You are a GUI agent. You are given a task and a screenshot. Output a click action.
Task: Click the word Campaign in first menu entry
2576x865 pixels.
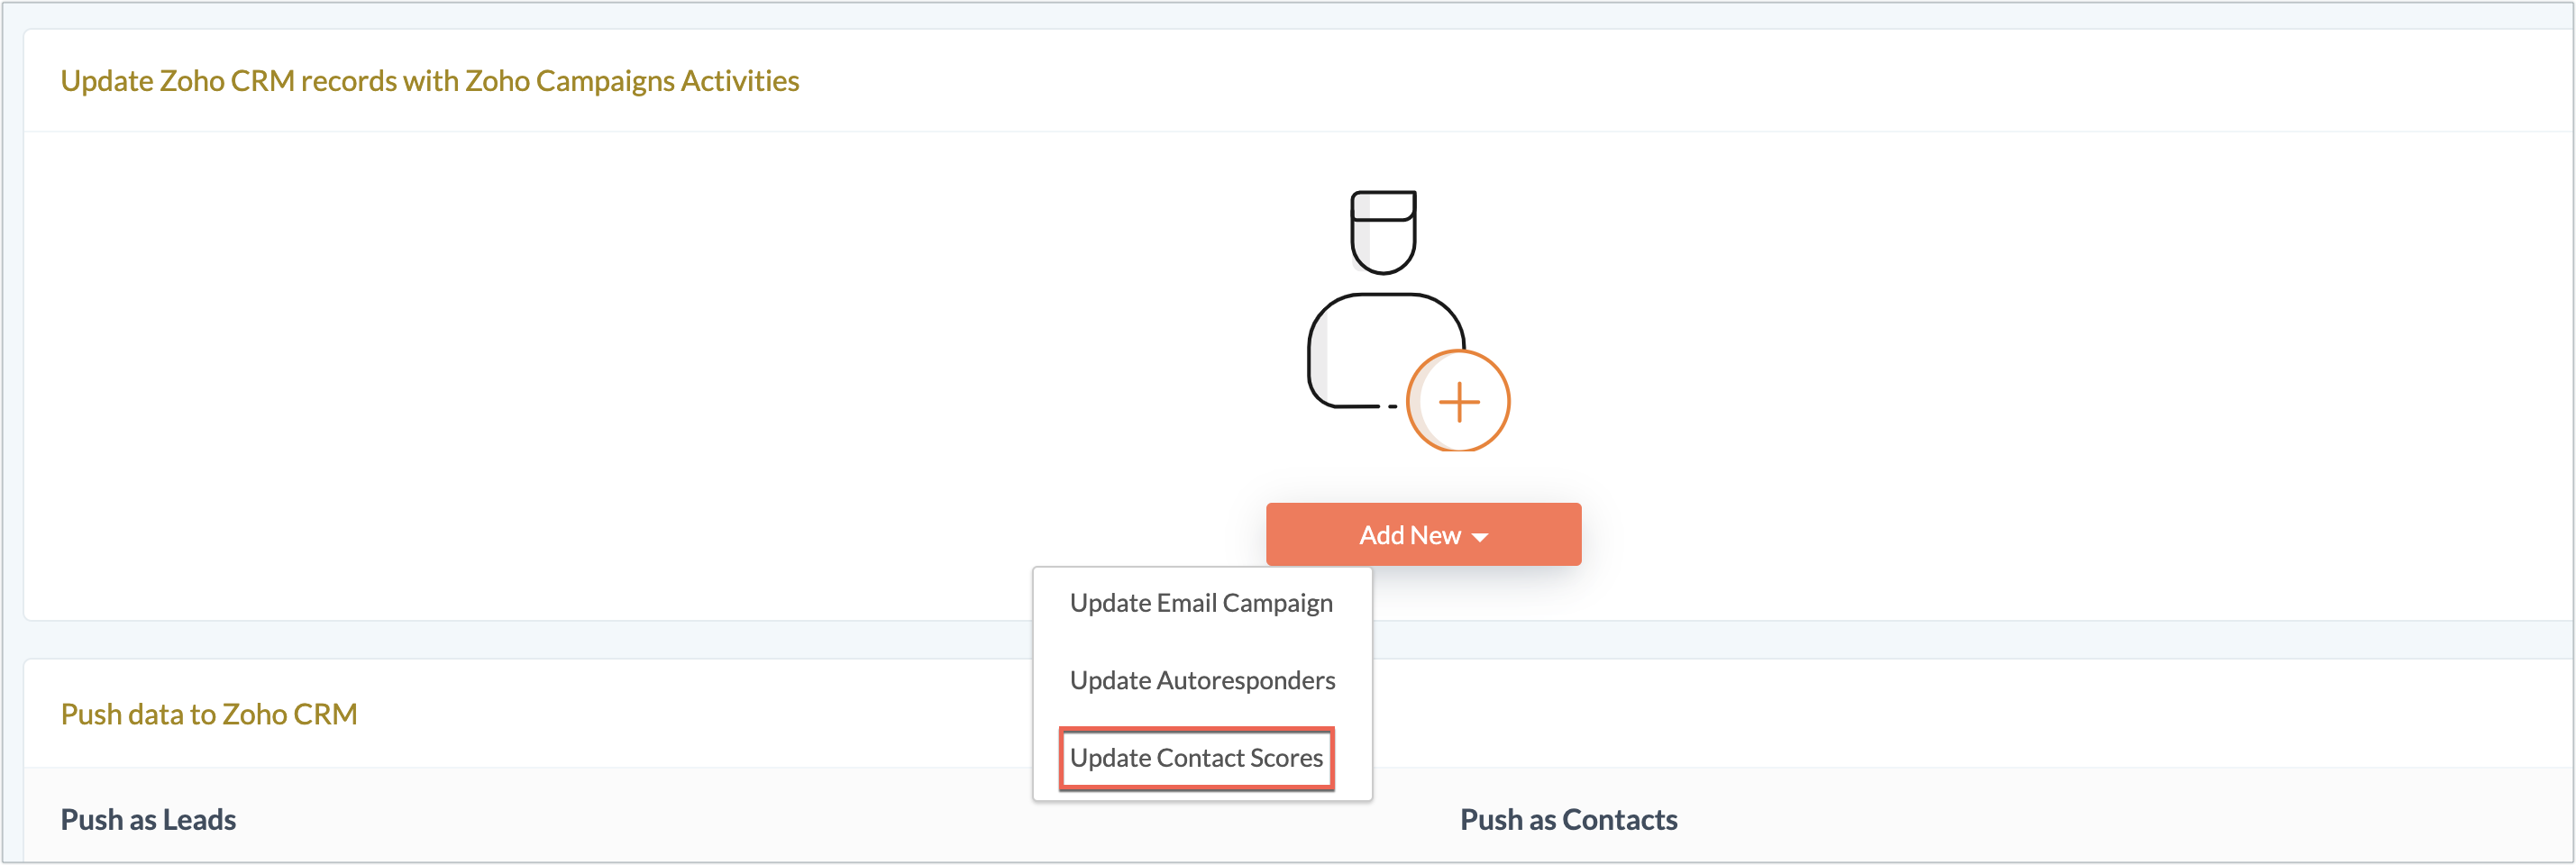coord(1277,603)
